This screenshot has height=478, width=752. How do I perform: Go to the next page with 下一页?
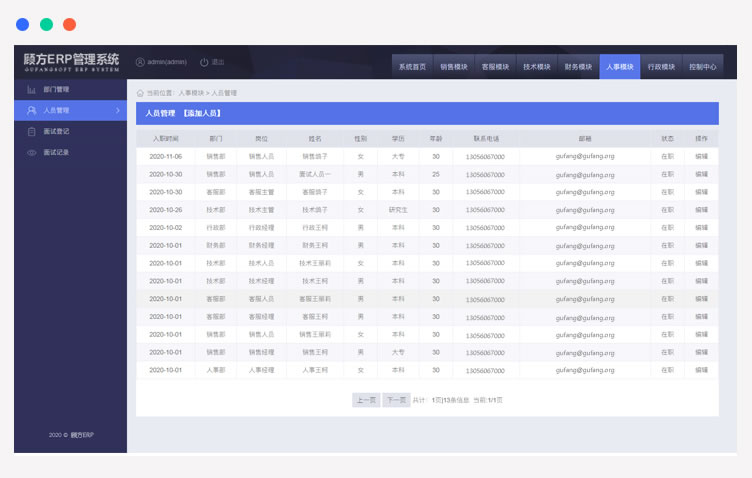[396, 400]
